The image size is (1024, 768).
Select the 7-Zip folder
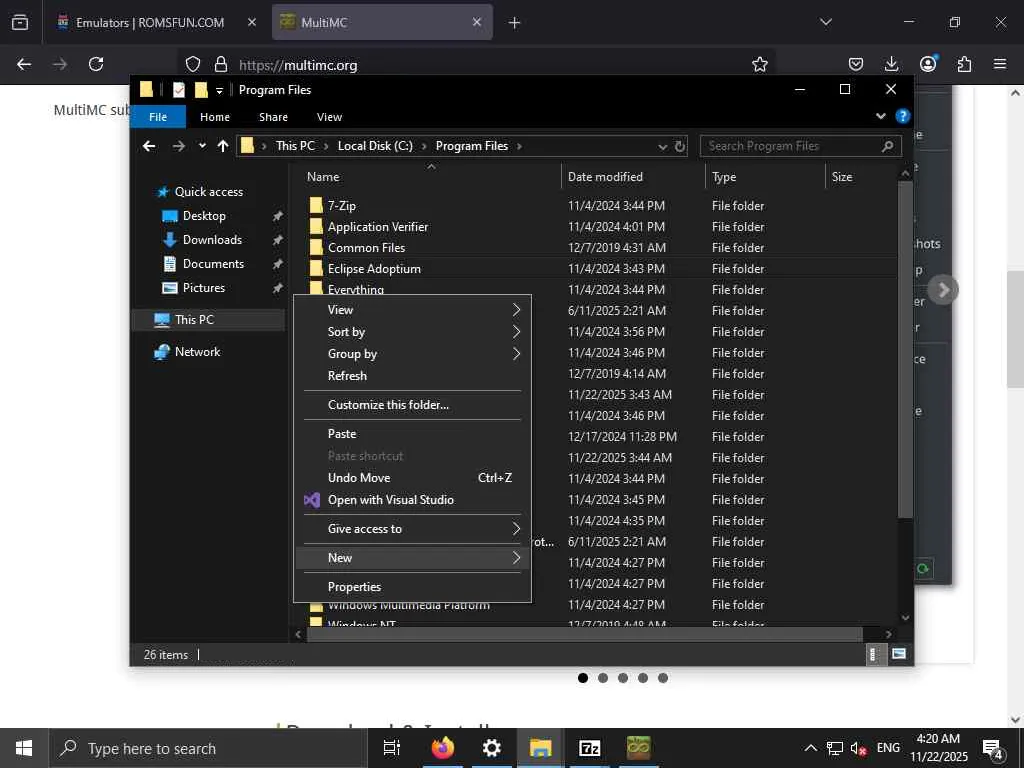click(x=342, y=206)
